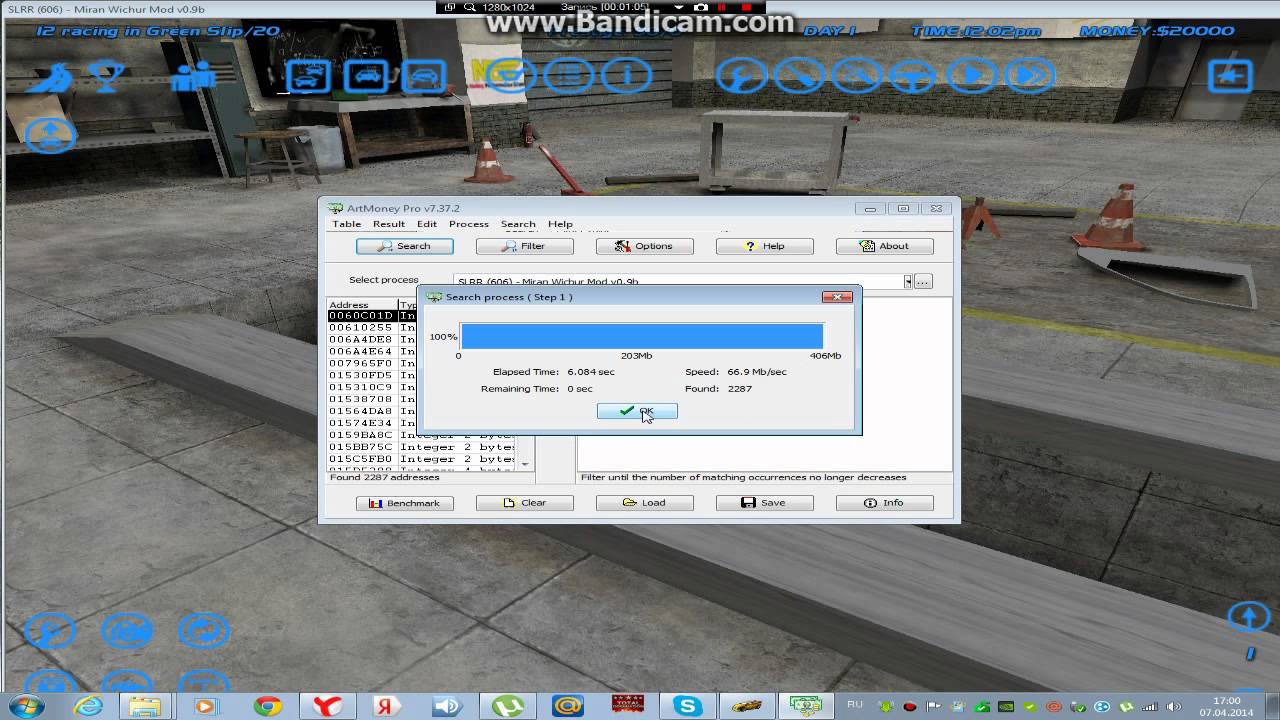Open the Search menu in the menu bar
This screenshot has width=1280, height=720.
518,224
